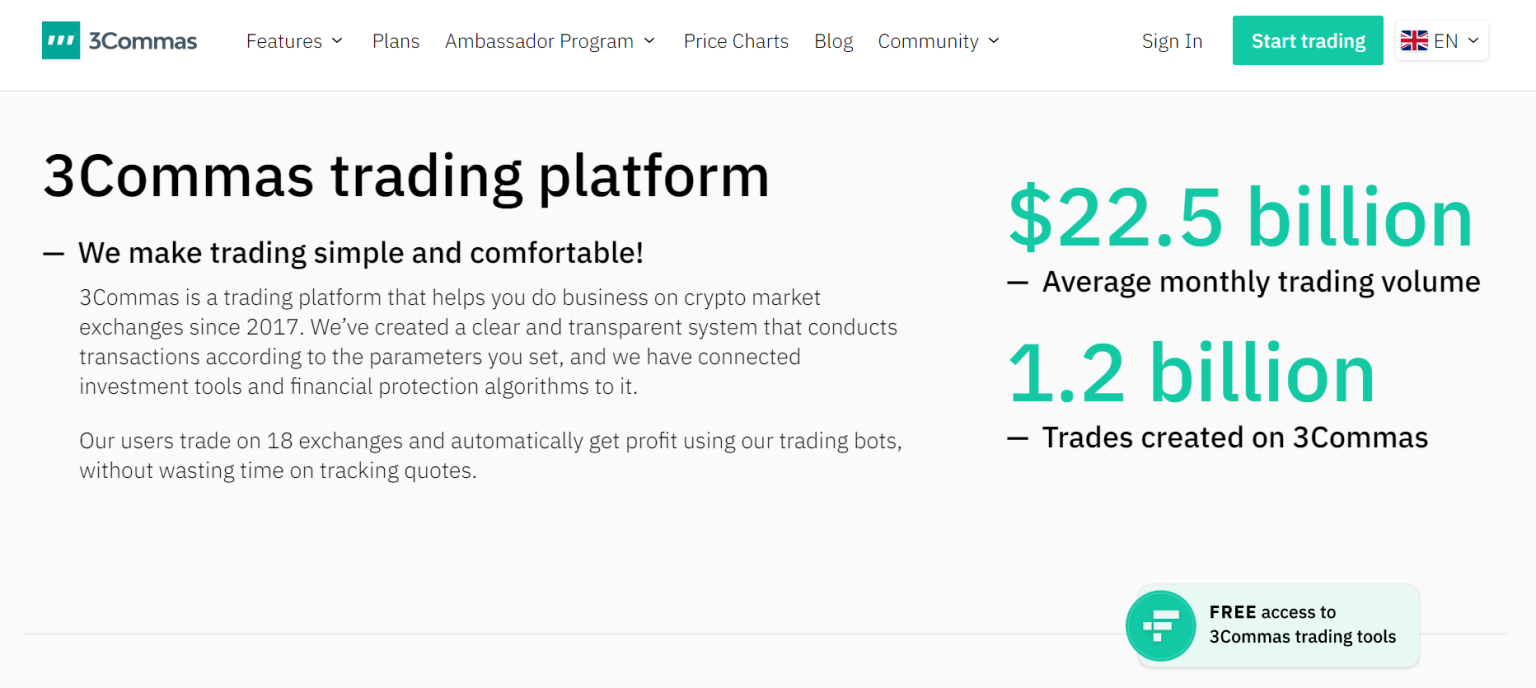
Task: Open the Community dropdown menu
Action: [x=938, y=41]
